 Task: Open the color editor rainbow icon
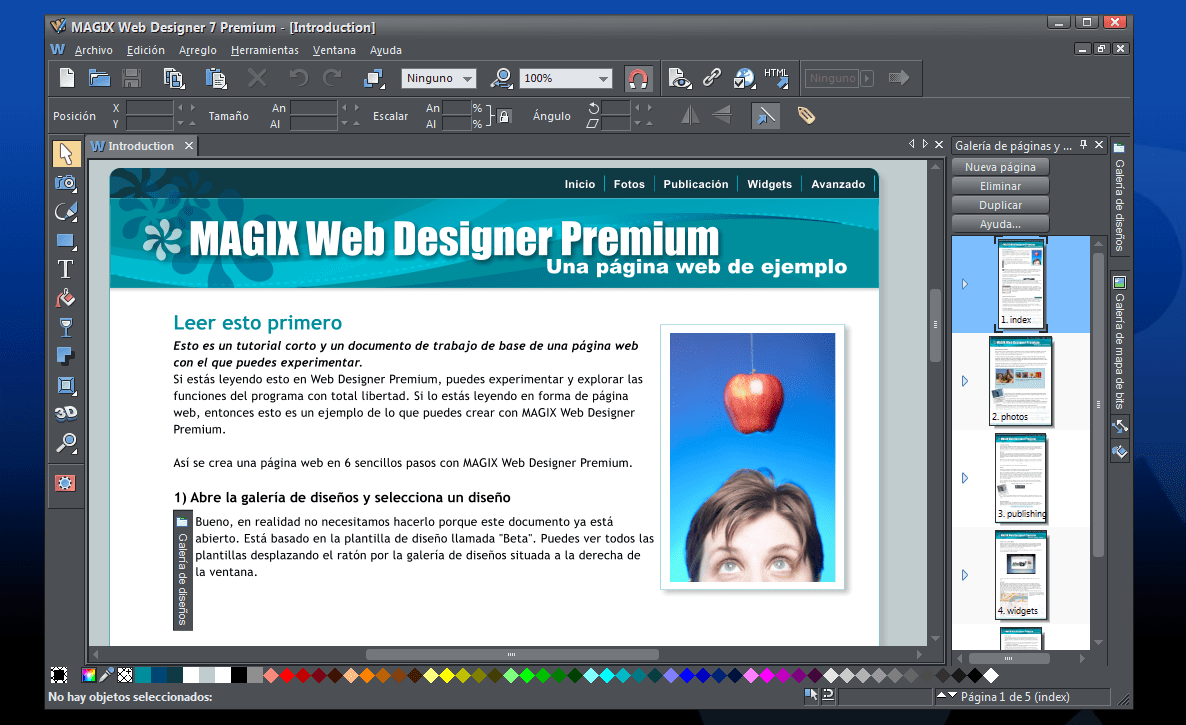[x=88, y=675]
